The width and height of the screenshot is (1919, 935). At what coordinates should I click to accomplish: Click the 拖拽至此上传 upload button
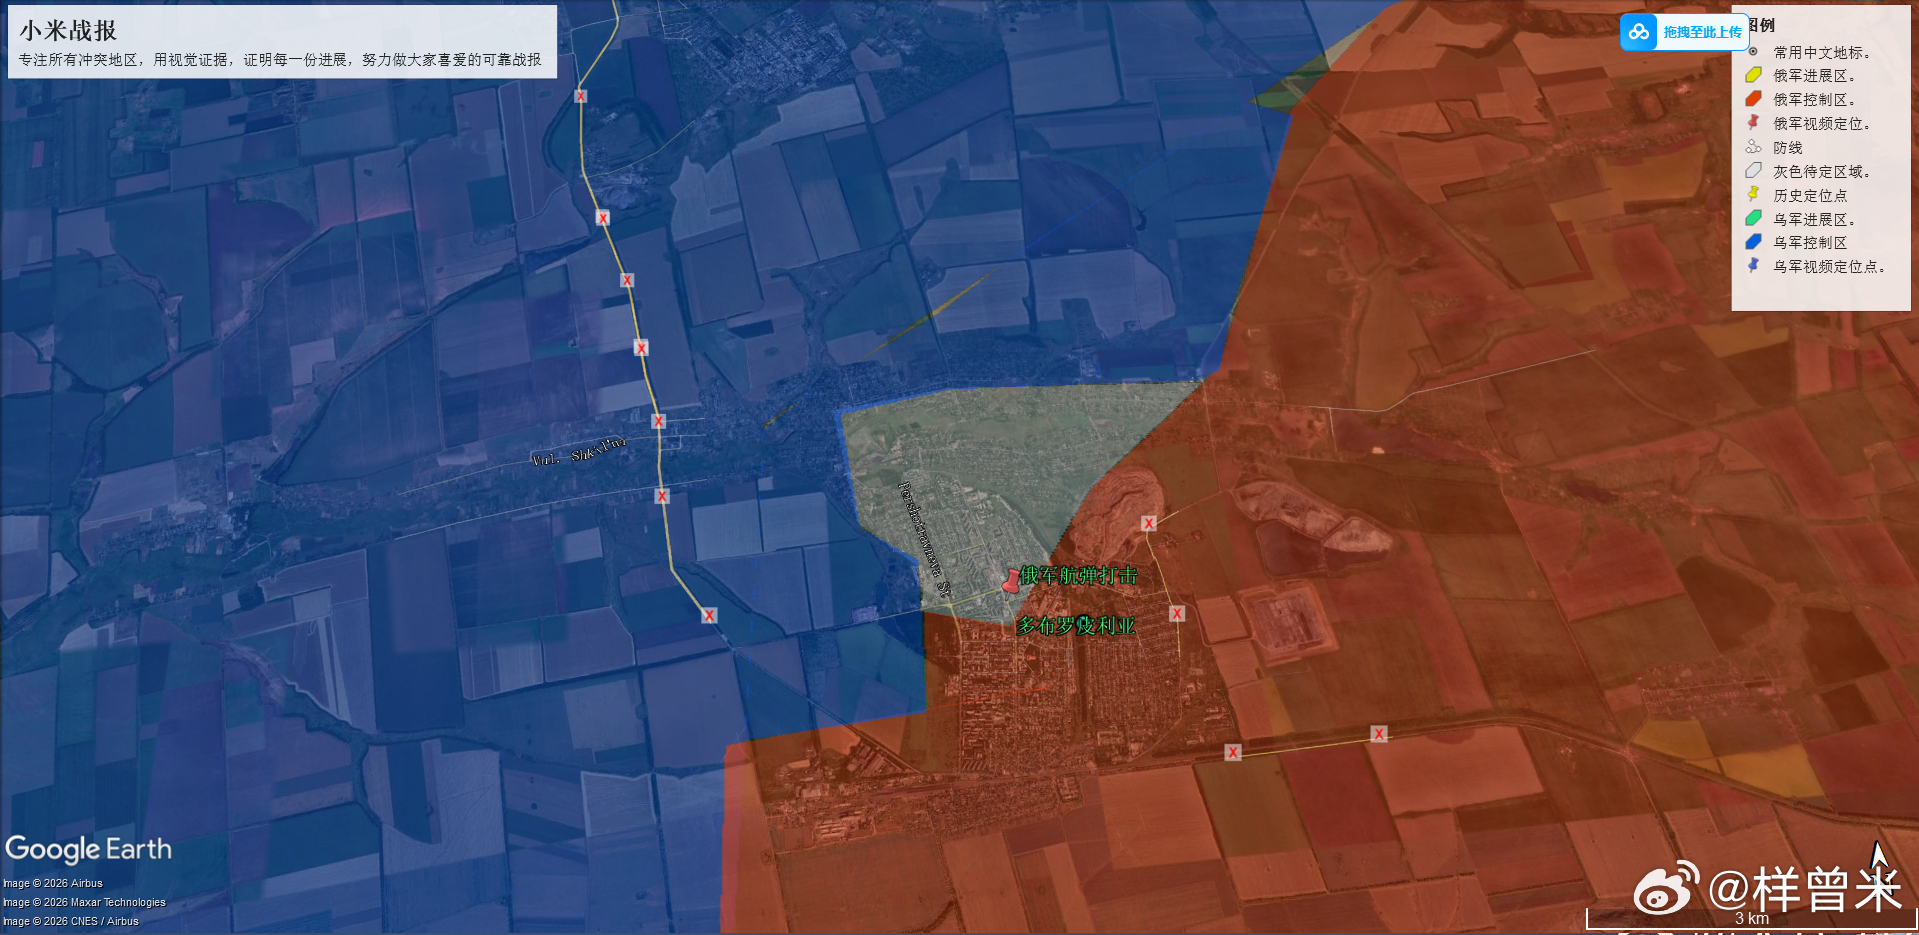click(1684, 32)
